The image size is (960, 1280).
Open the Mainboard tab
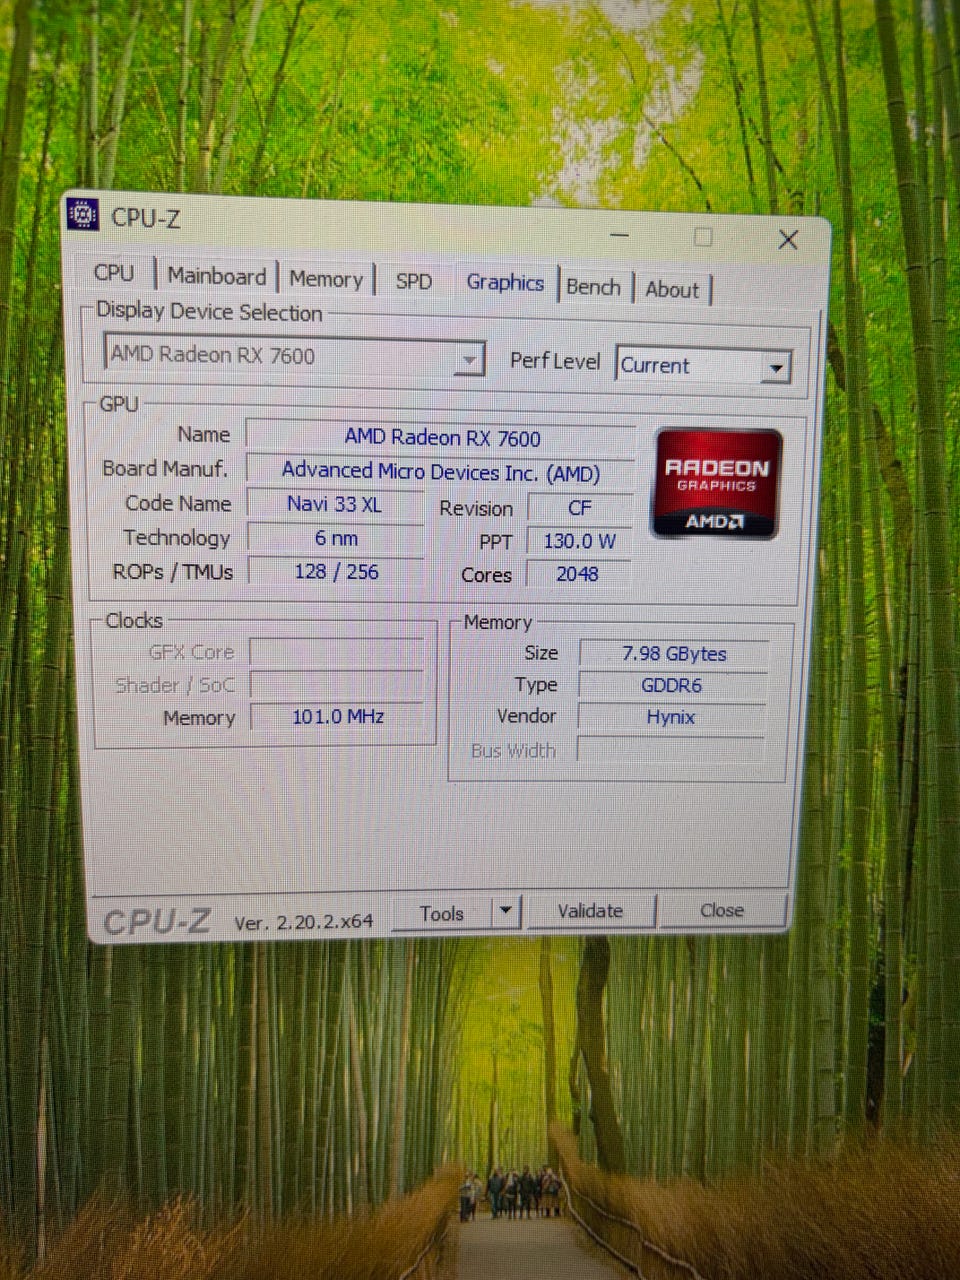tap(216, 276)
